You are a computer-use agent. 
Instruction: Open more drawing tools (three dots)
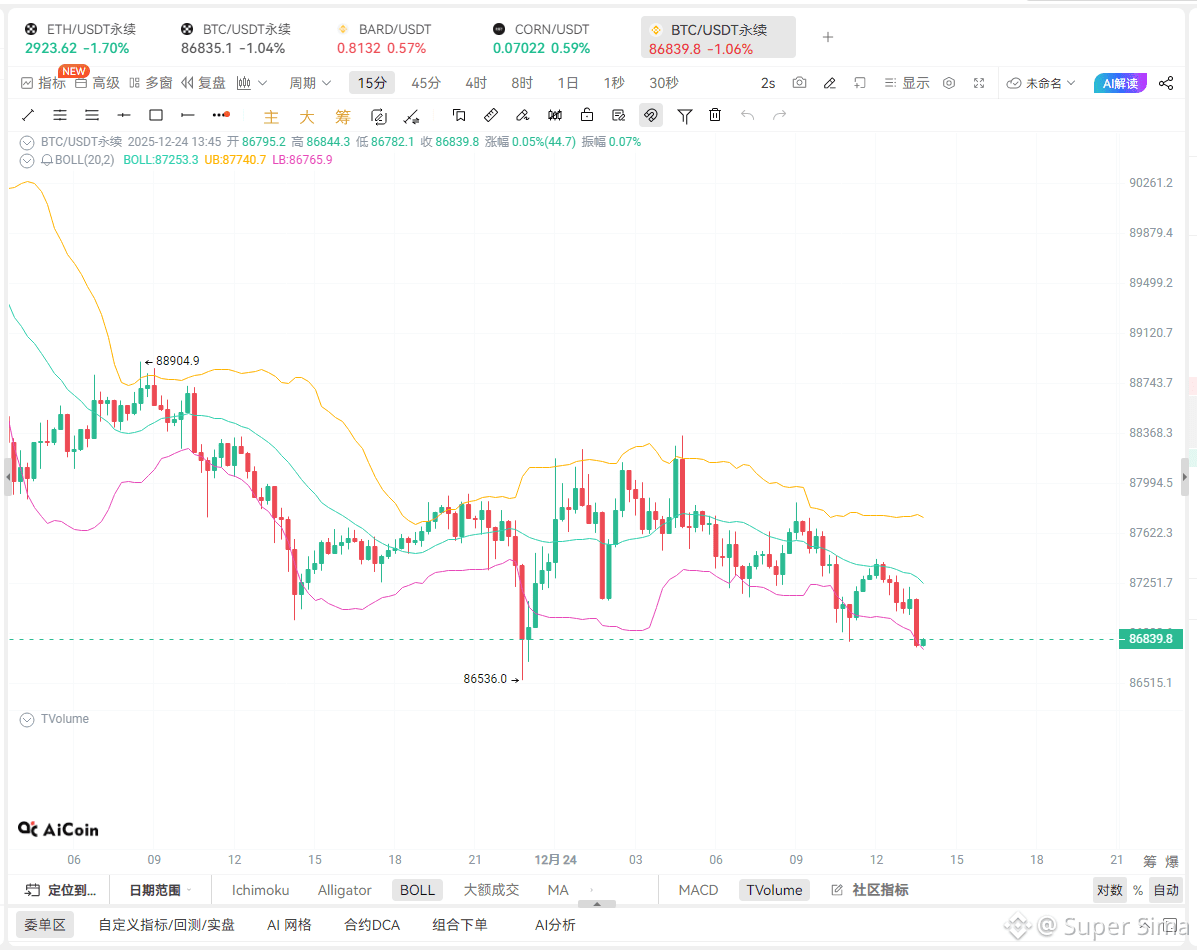click(221, 115)
